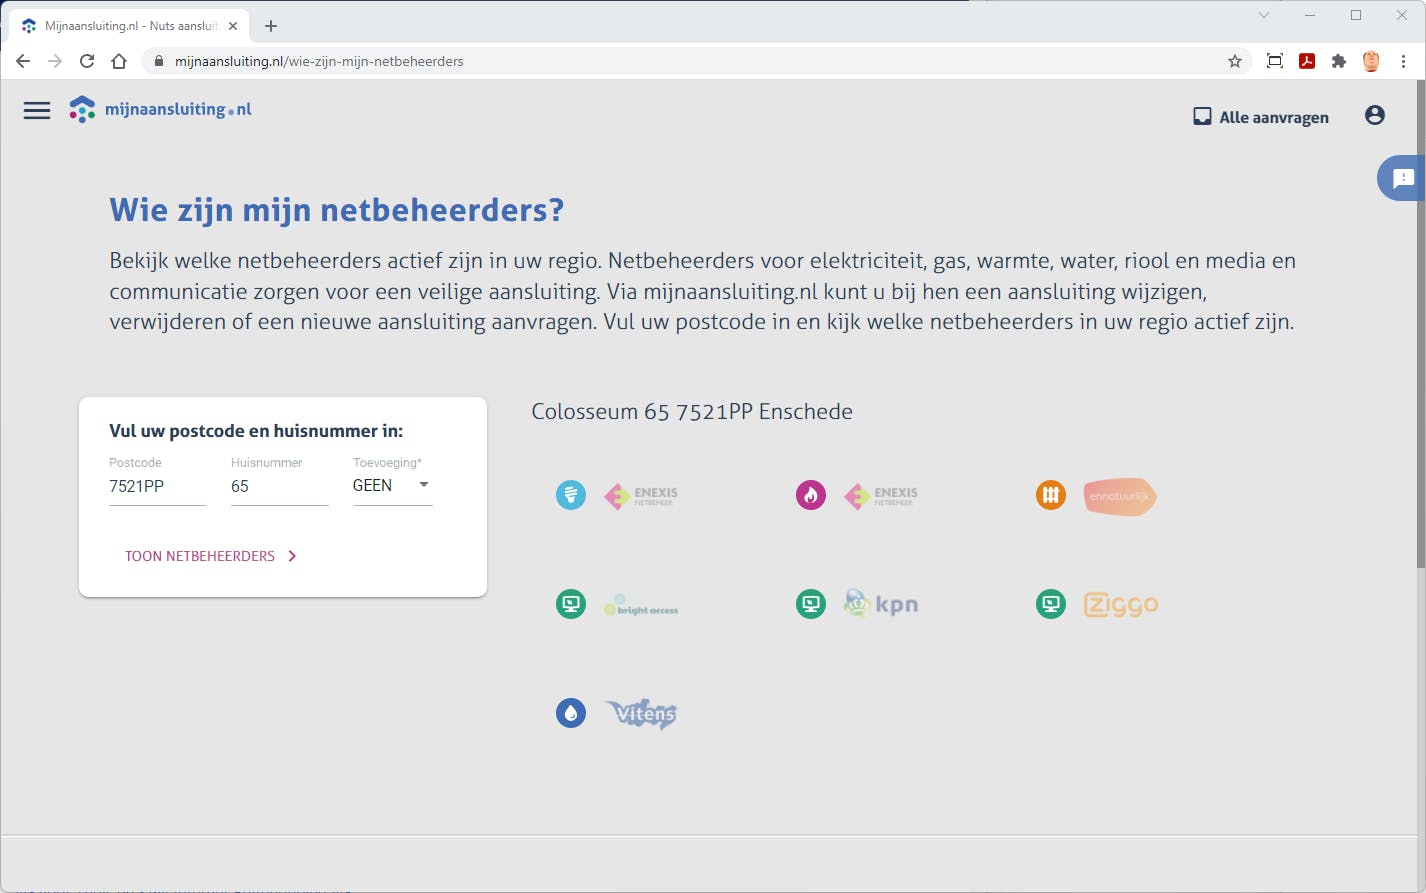Open the Ennatuurlijk heat provider logo
Viewport: 1426px width, 893px height.
1120,496
